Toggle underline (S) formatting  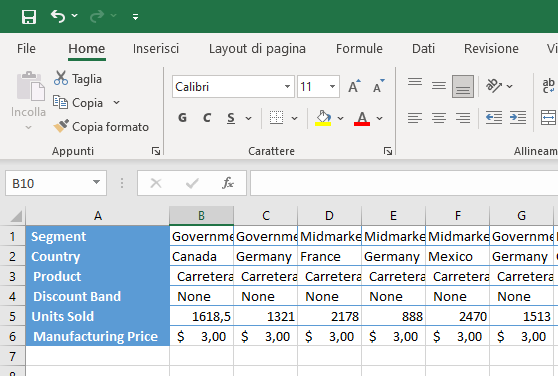point(231,118)
